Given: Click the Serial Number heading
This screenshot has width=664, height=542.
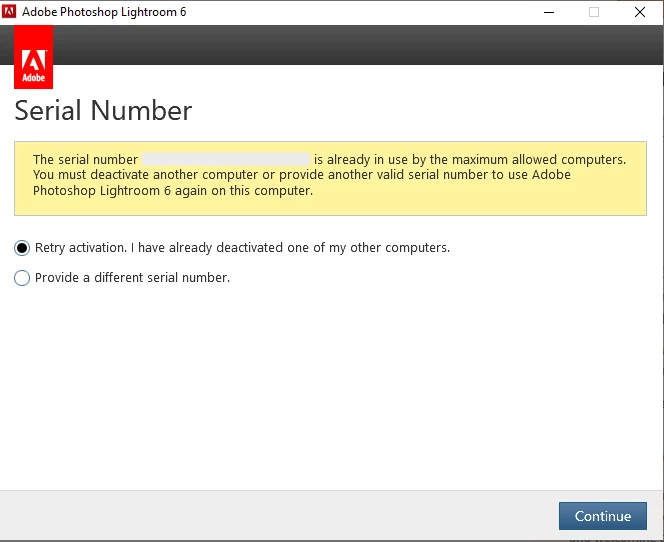Looking at the screenshot, I should click(x=103, y=111).
